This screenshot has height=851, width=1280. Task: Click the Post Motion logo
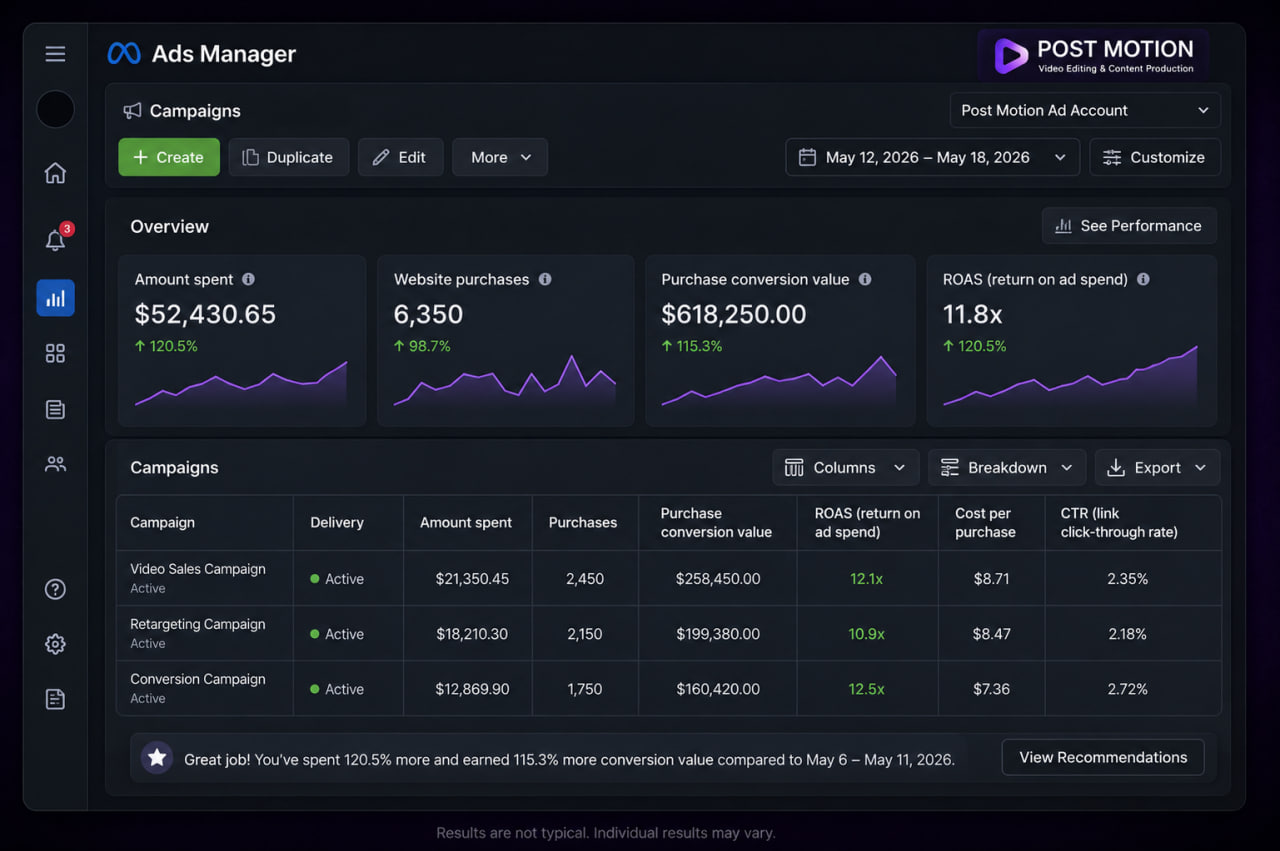1093,55
